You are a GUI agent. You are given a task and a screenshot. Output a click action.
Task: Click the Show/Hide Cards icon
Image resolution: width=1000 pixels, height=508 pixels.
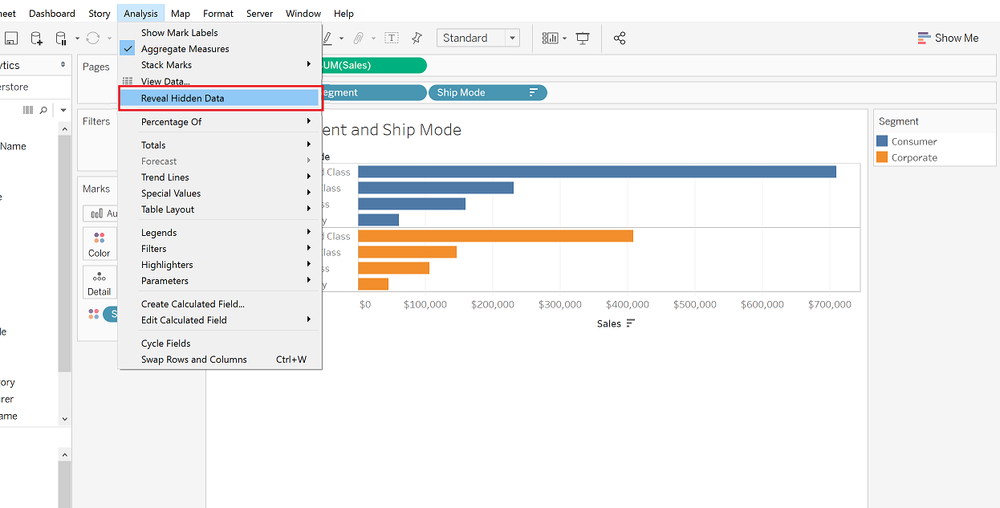point(550,38)
